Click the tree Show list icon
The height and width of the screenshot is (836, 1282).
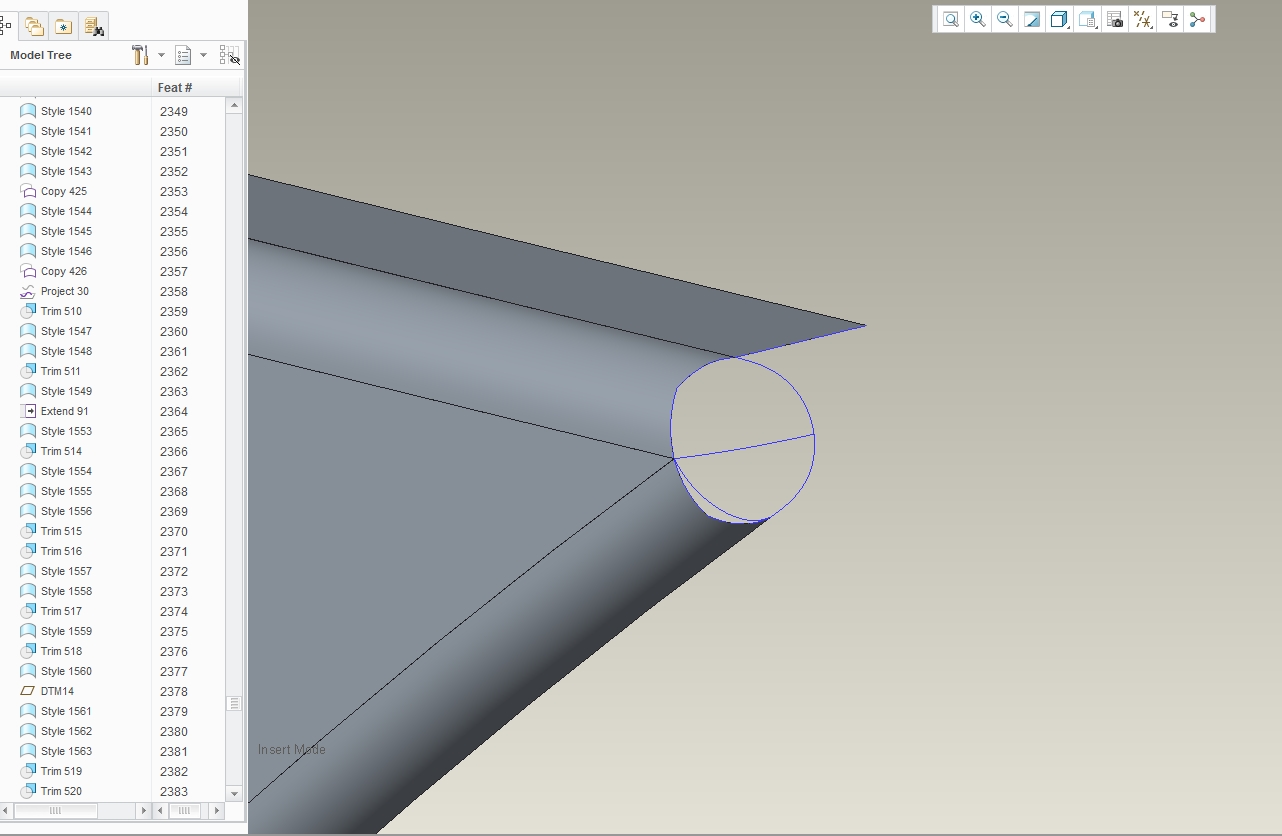(x=183, y=55)
